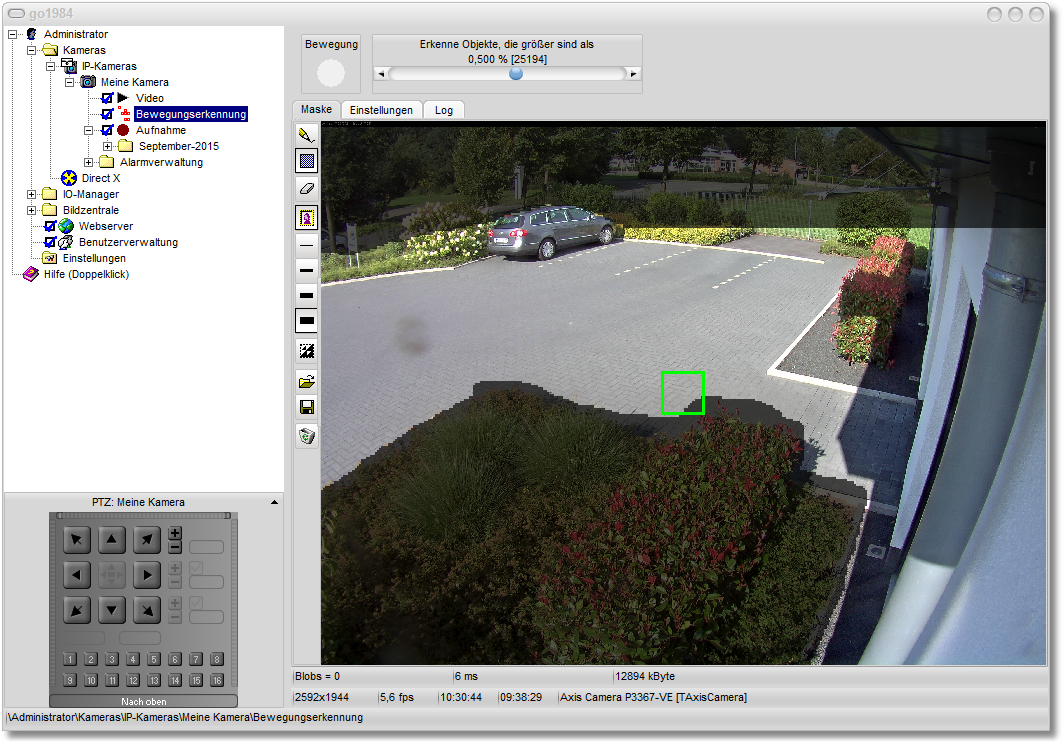
Task: Save the mask with floppy disk icon
Action: (x=307, y=407)
